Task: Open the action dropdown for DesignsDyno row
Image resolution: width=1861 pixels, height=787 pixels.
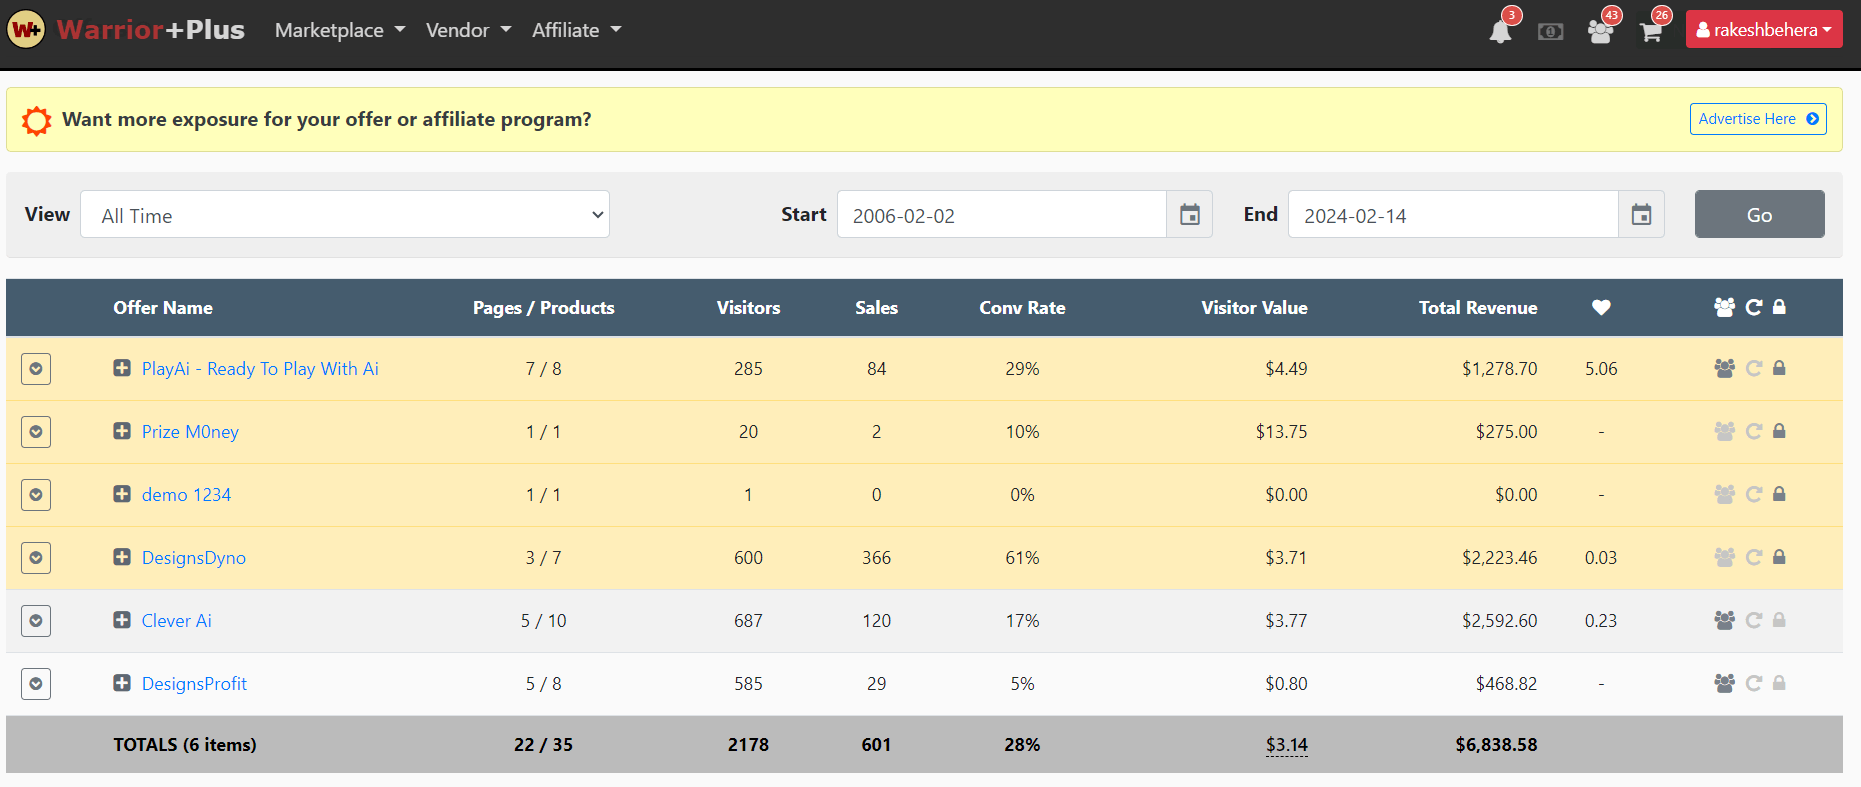Action: (36, 558)
